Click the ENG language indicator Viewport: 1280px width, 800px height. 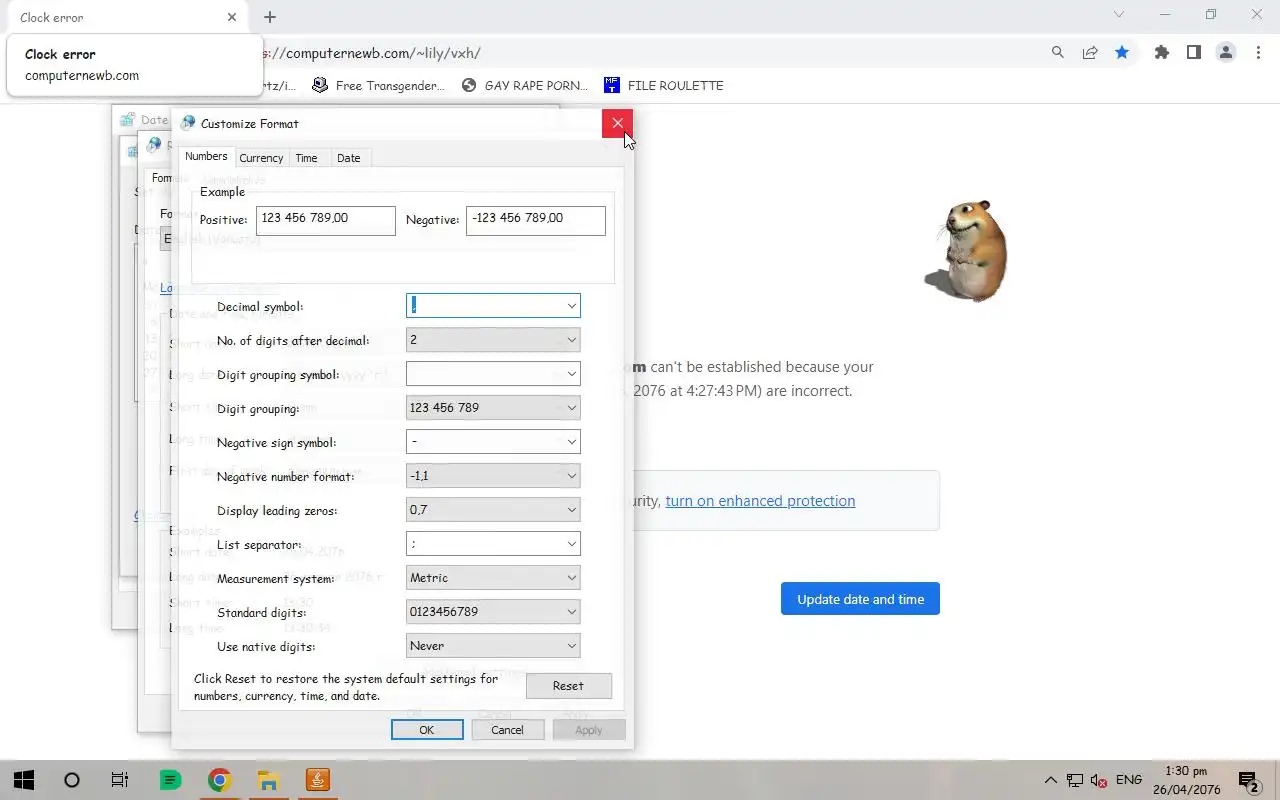1129,780
